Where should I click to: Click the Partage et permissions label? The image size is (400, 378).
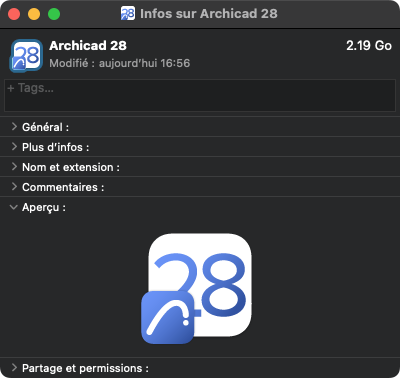coord(85,368)
